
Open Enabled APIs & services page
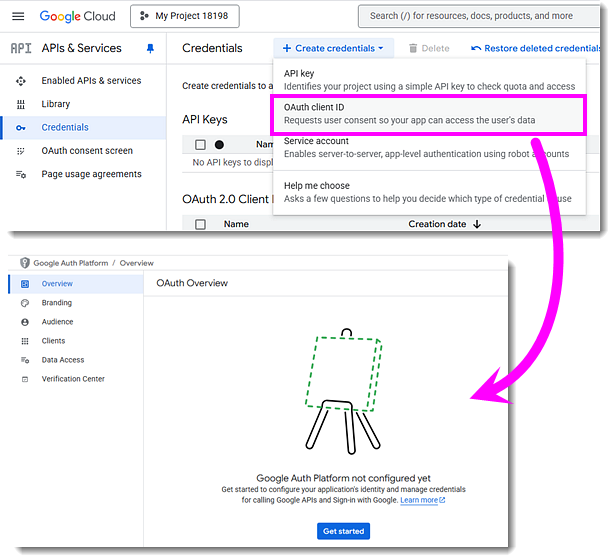91,81
